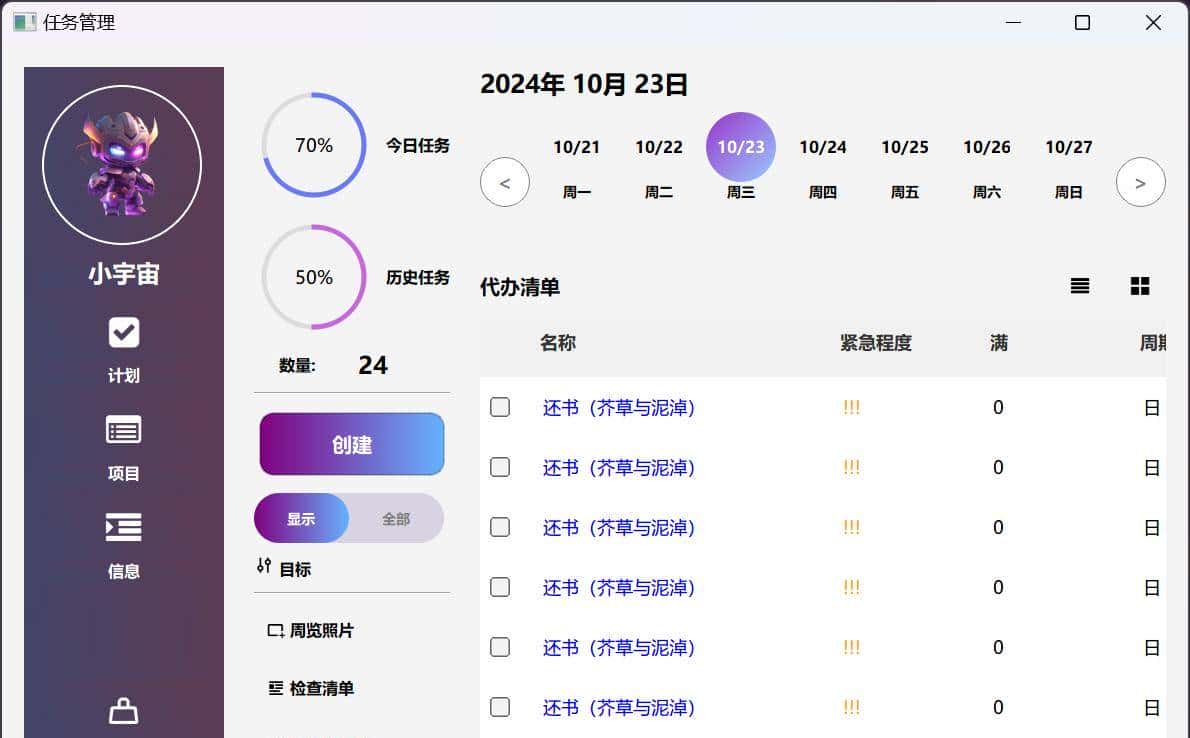Tick the checkbox of the third todo row
Image resolution: width=1190 pixels, height=738 pixels.
point(499,527)
